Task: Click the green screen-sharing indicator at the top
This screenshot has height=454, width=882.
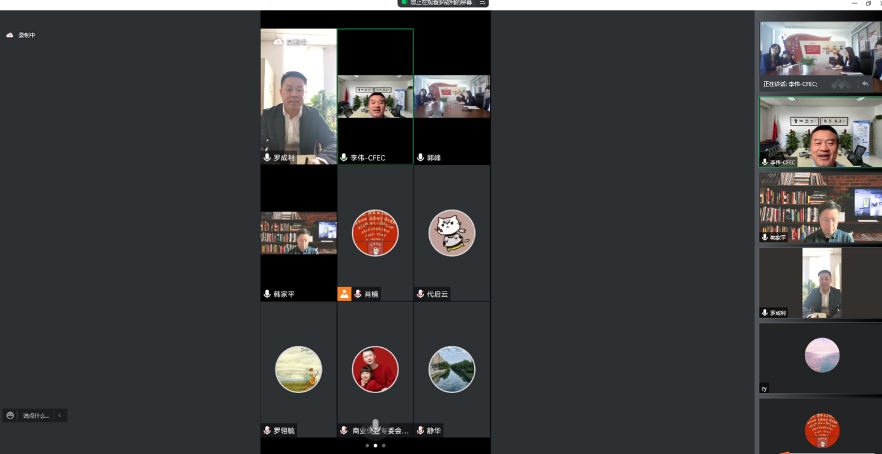Action: (x=405, y=3)
